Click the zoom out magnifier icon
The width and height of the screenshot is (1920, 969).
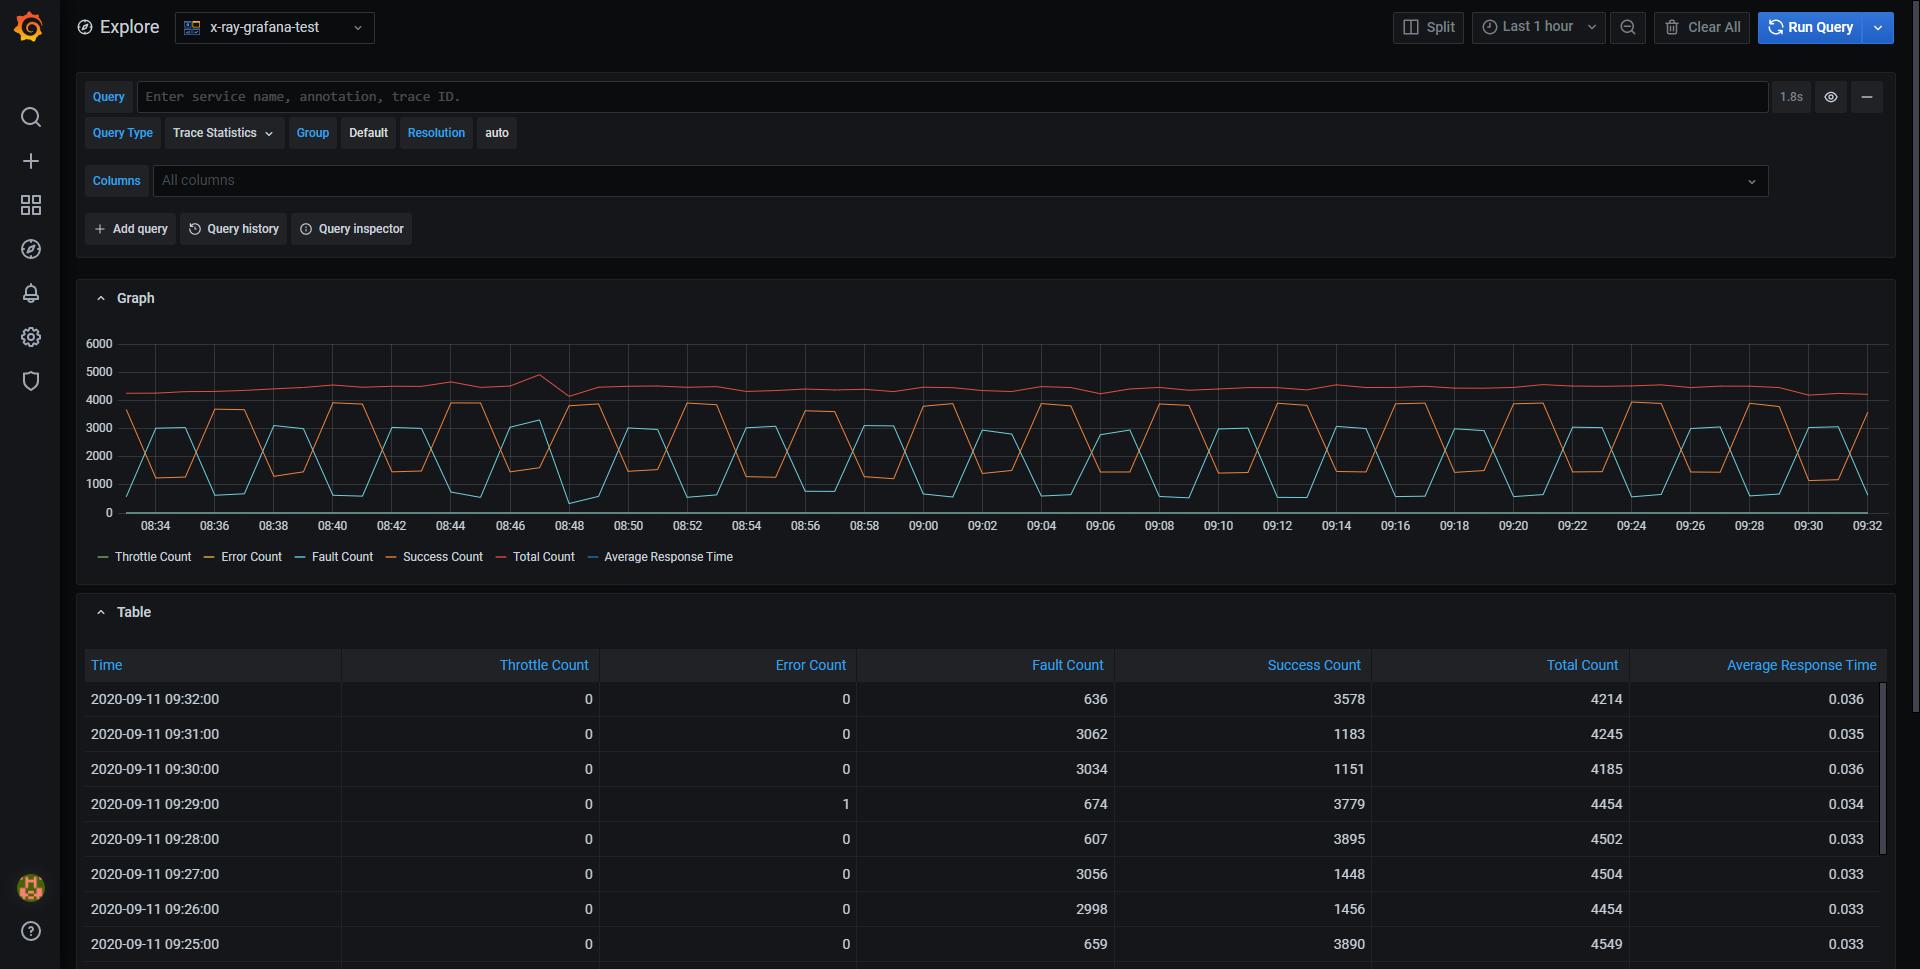1627,27
